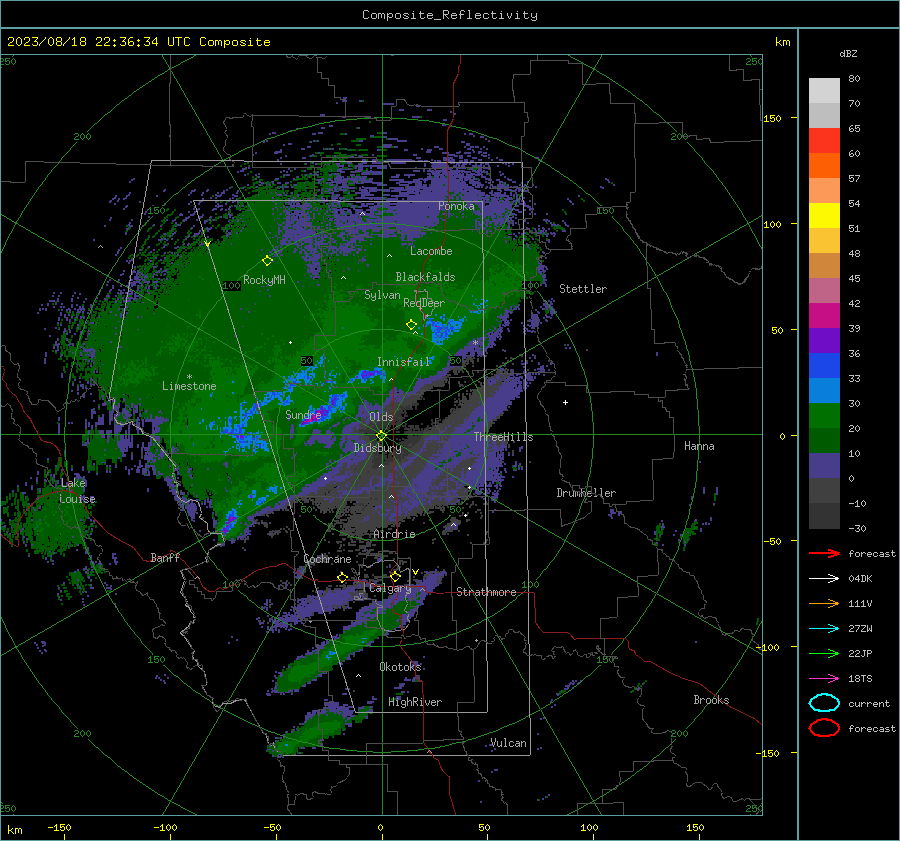The height and width of the screenshot is (841, 900).
Task: Click the yellow diamond marker near Cochrane
Action: click(342, 577)
